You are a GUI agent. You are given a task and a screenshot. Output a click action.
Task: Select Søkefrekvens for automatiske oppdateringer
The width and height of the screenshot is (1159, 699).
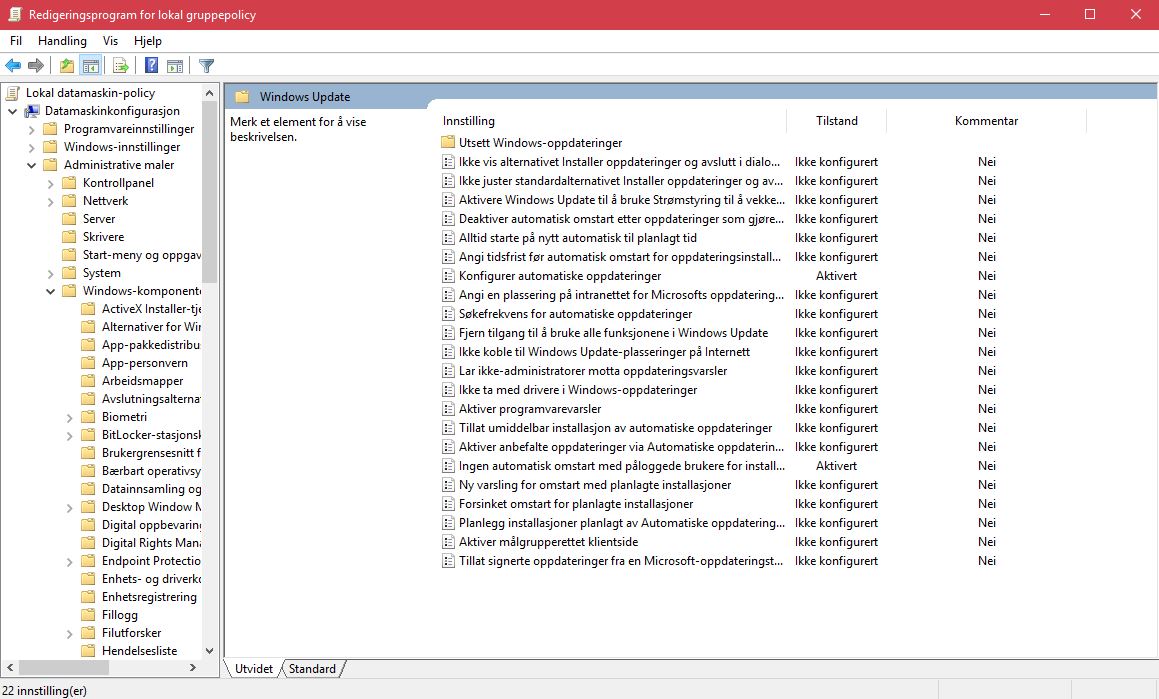tap(575, 313)
